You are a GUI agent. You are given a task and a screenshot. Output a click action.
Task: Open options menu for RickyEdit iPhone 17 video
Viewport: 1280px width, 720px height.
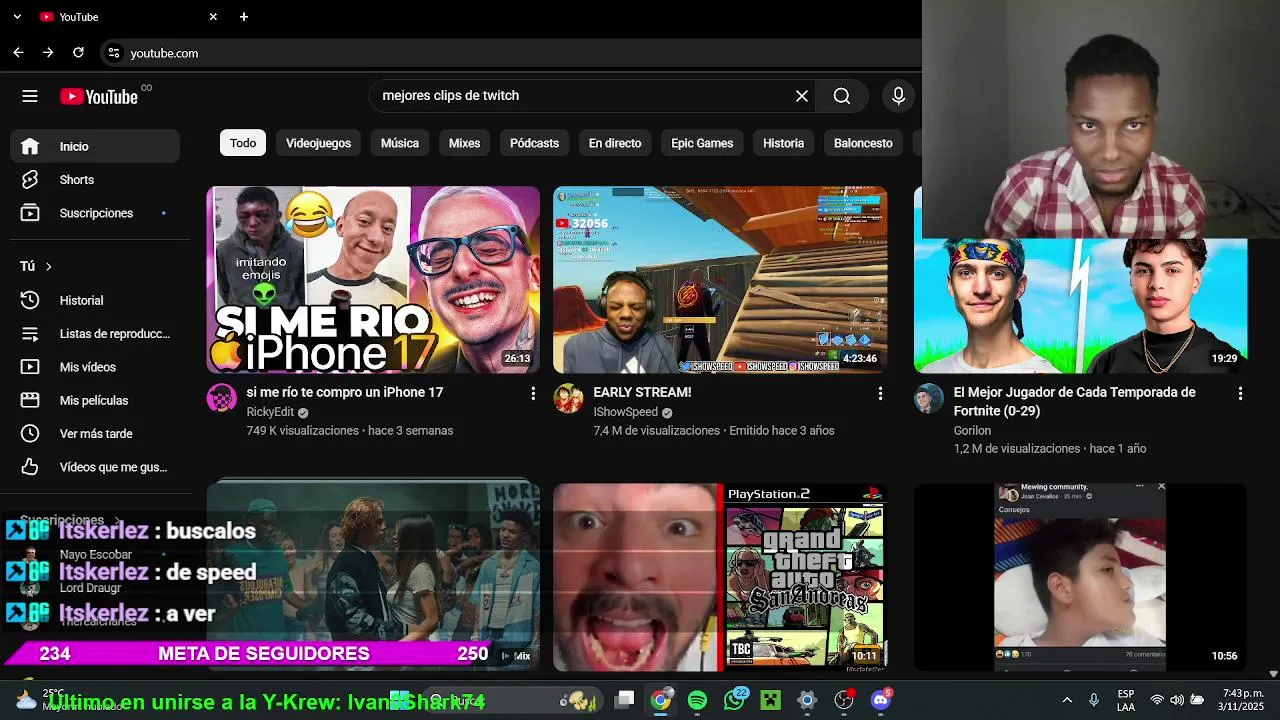[533, 394]
